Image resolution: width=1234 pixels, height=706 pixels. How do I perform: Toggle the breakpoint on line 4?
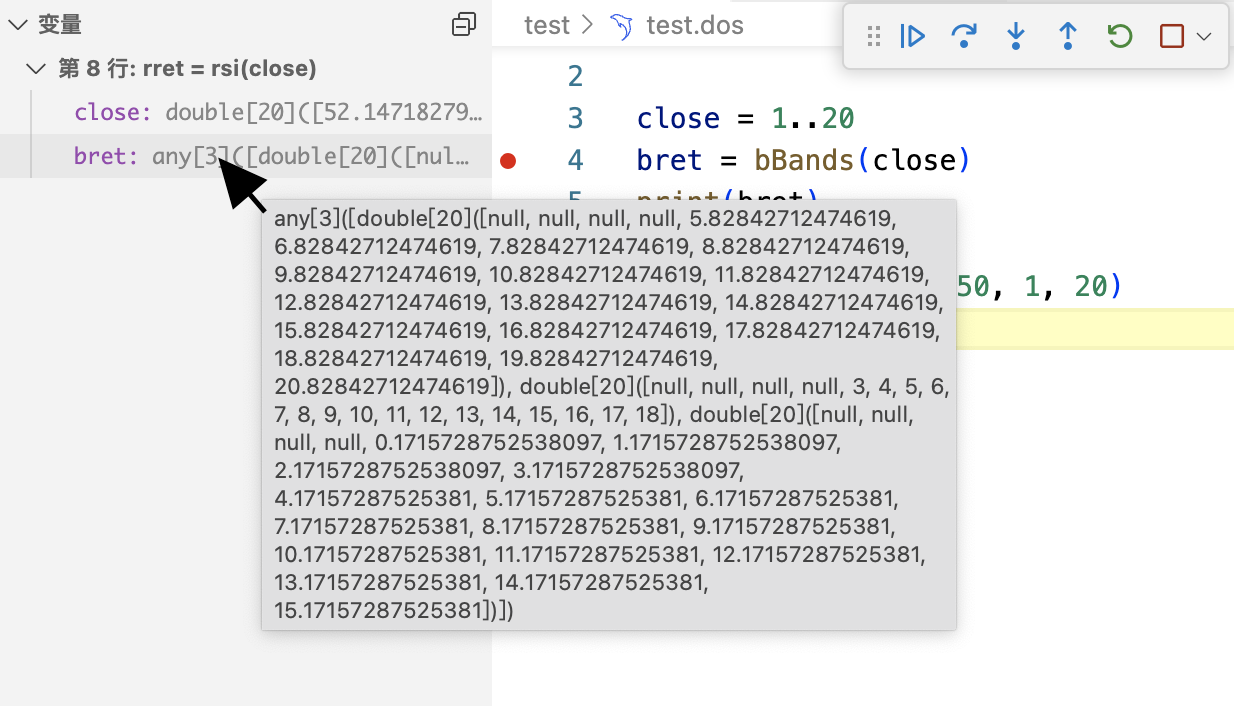508,160
